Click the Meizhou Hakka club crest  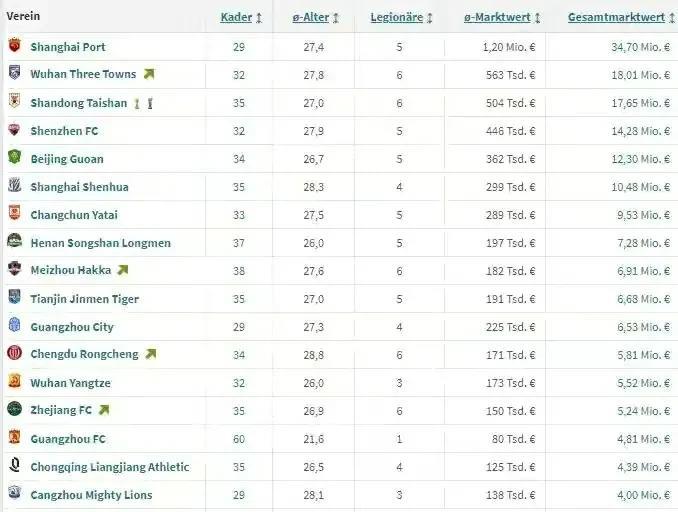tap(14, 269)
